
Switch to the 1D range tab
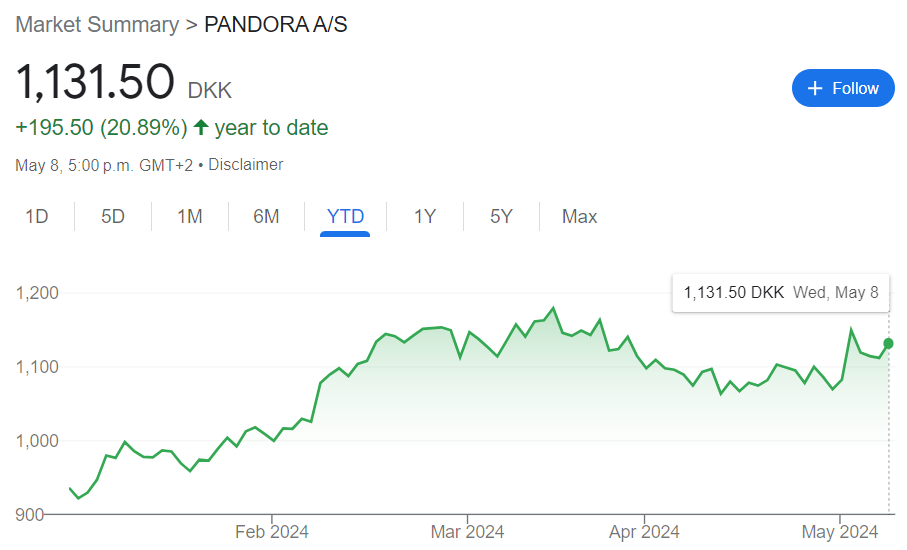(x=37, y=216)
